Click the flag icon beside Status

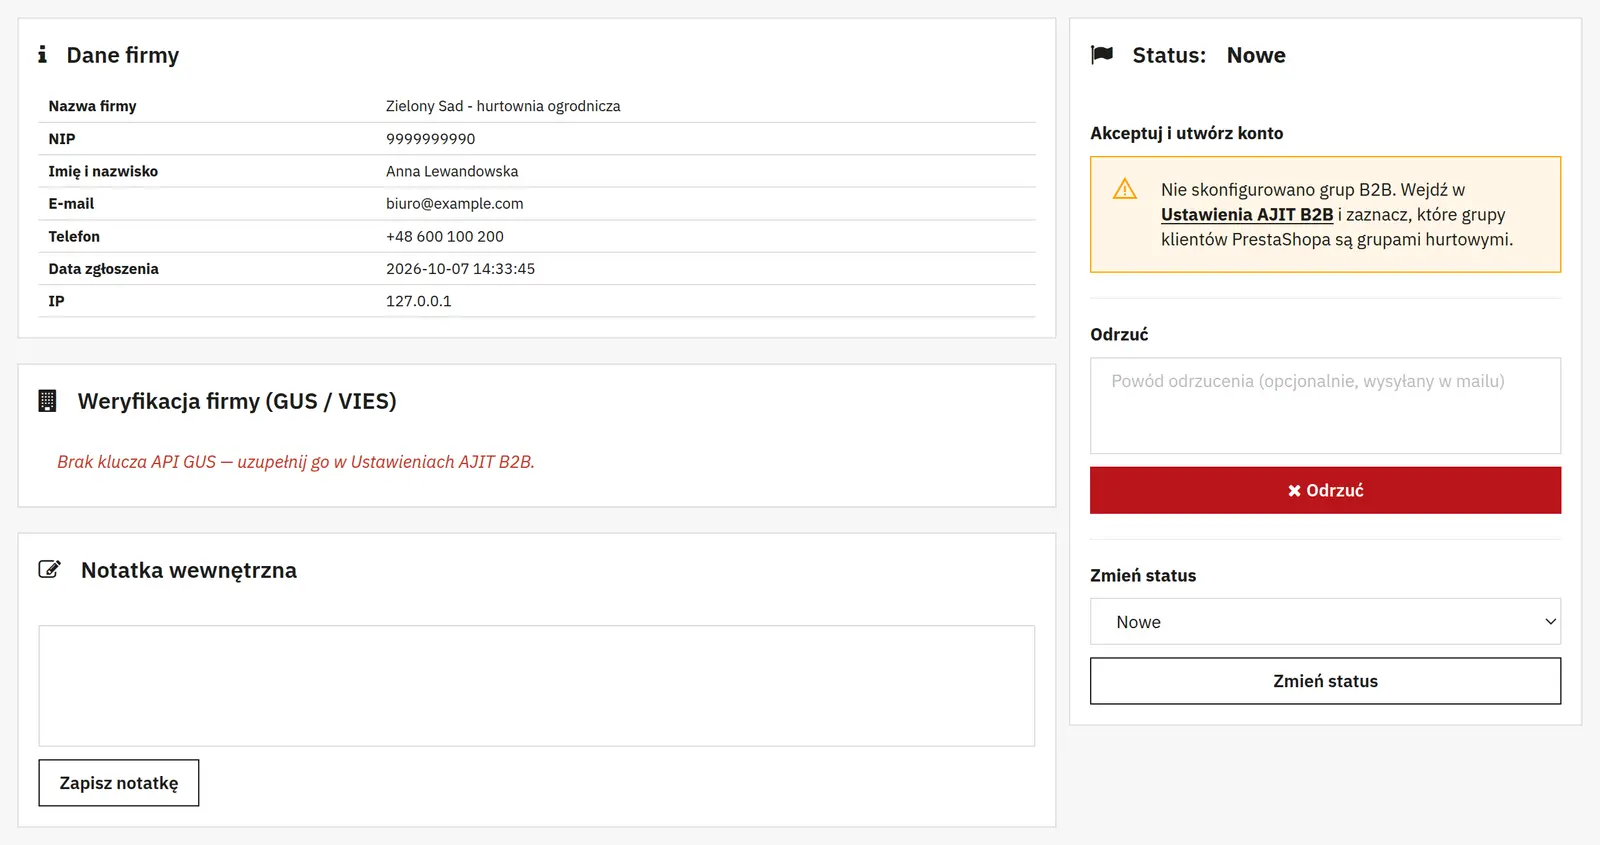pos(1102,54)
